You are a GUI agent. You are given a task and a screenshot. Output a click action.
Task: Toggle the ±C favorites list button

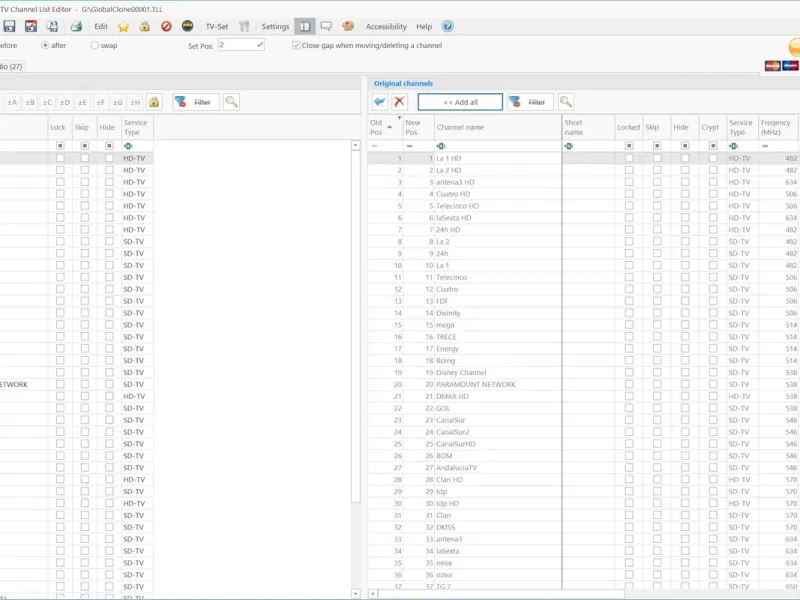pos(47,103)
